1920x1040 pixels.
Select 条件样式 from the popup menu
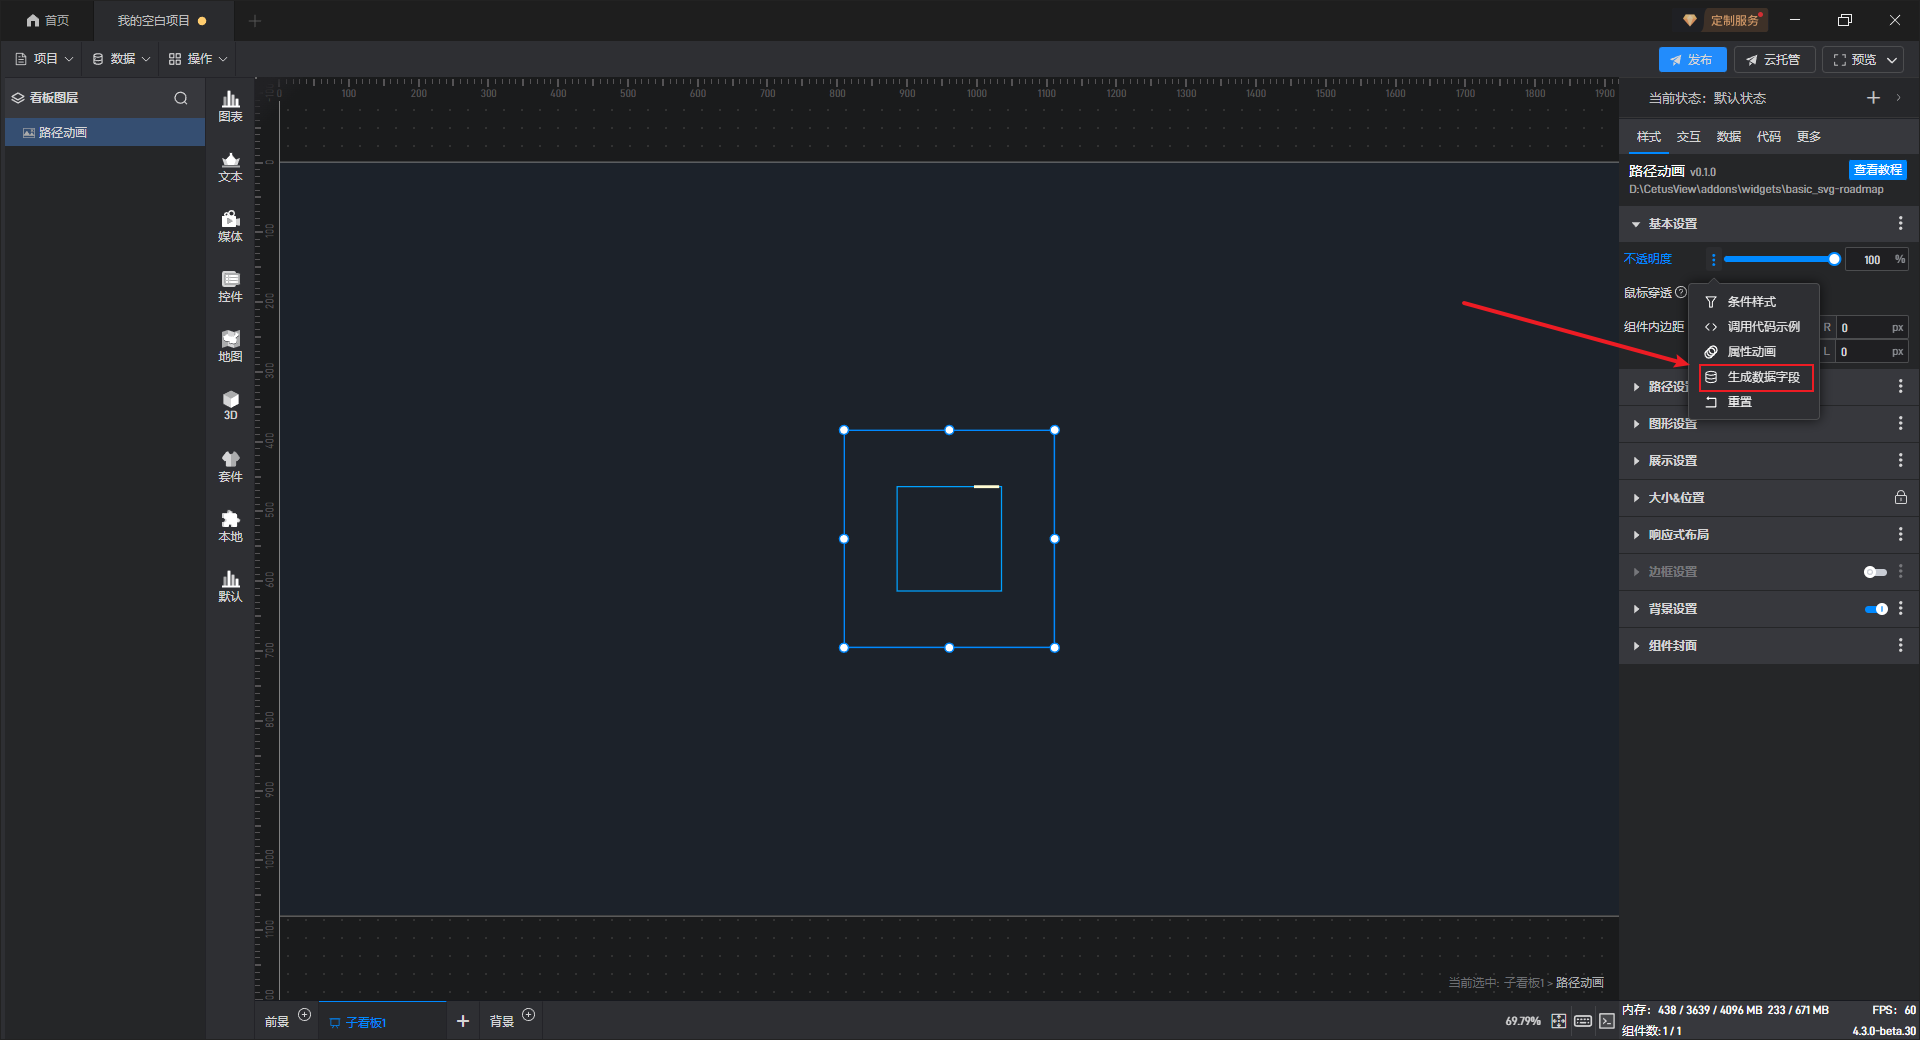coord(1752,302)
